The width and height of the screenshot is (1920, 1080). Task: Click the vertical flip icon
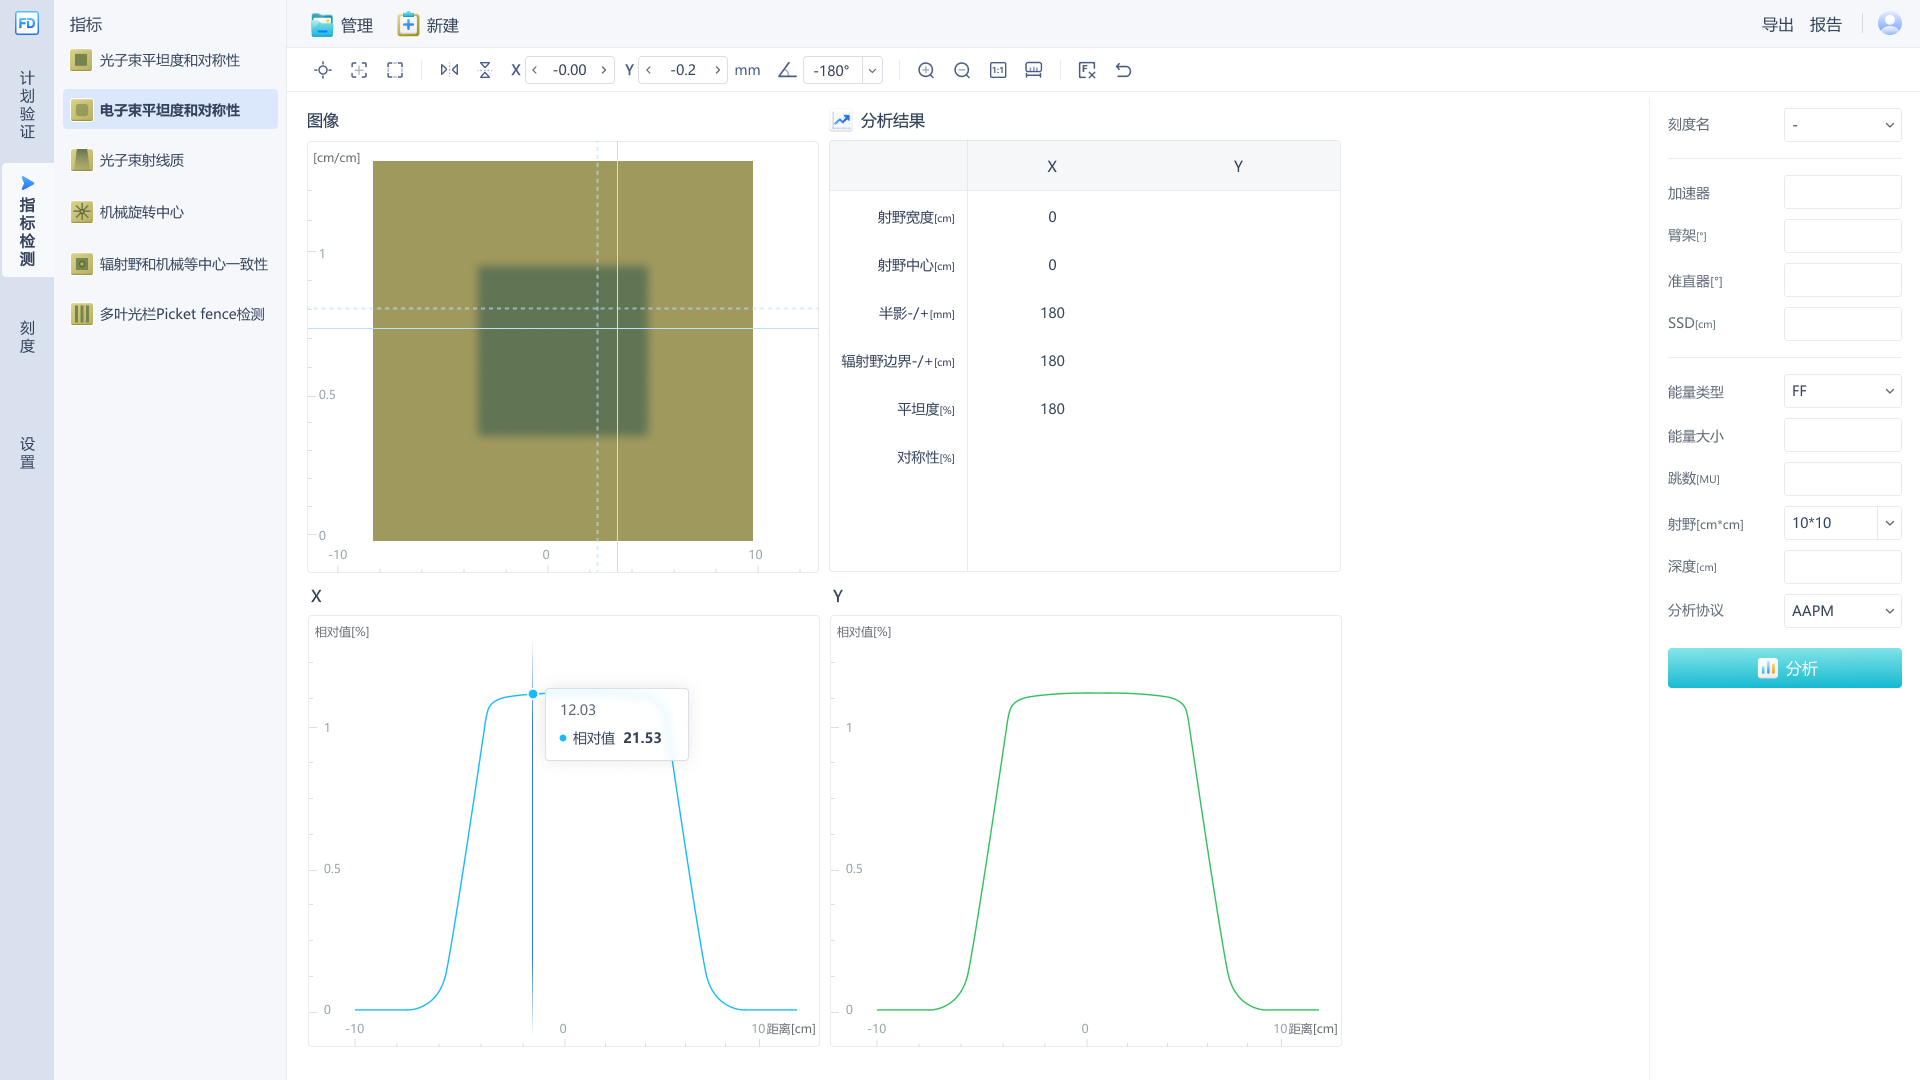click(x=485, y=70)
